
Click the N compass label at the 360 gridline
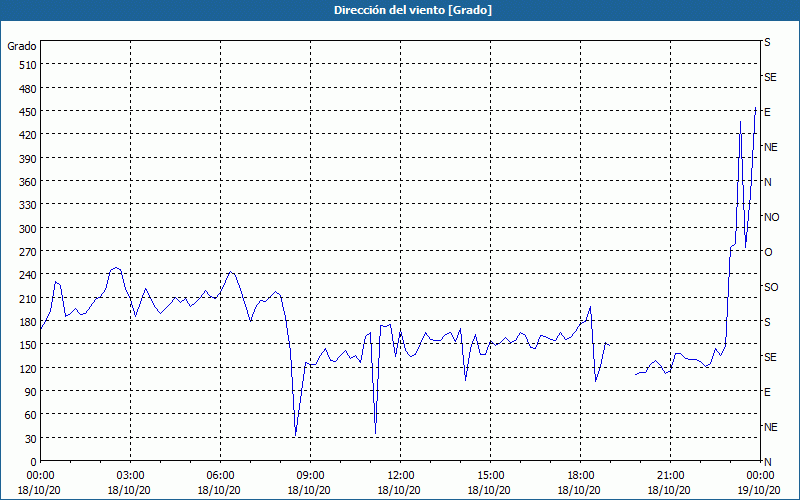pos(767,182)
